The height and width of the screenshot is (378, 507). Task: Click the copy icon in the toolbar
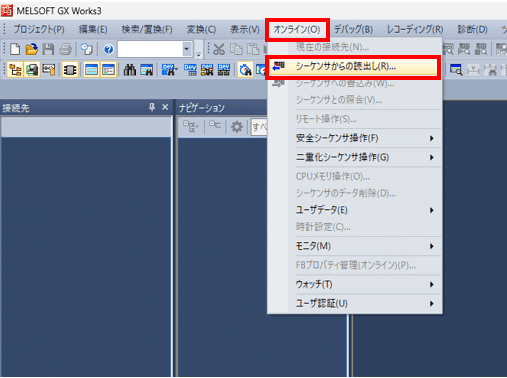point(236,50)
